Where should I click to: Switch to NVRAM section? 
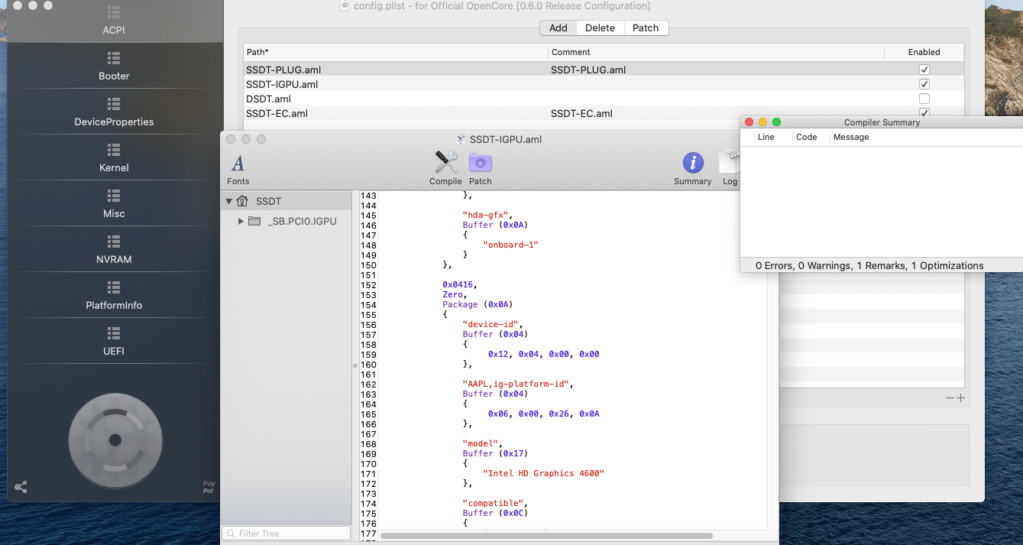[114, 249]
